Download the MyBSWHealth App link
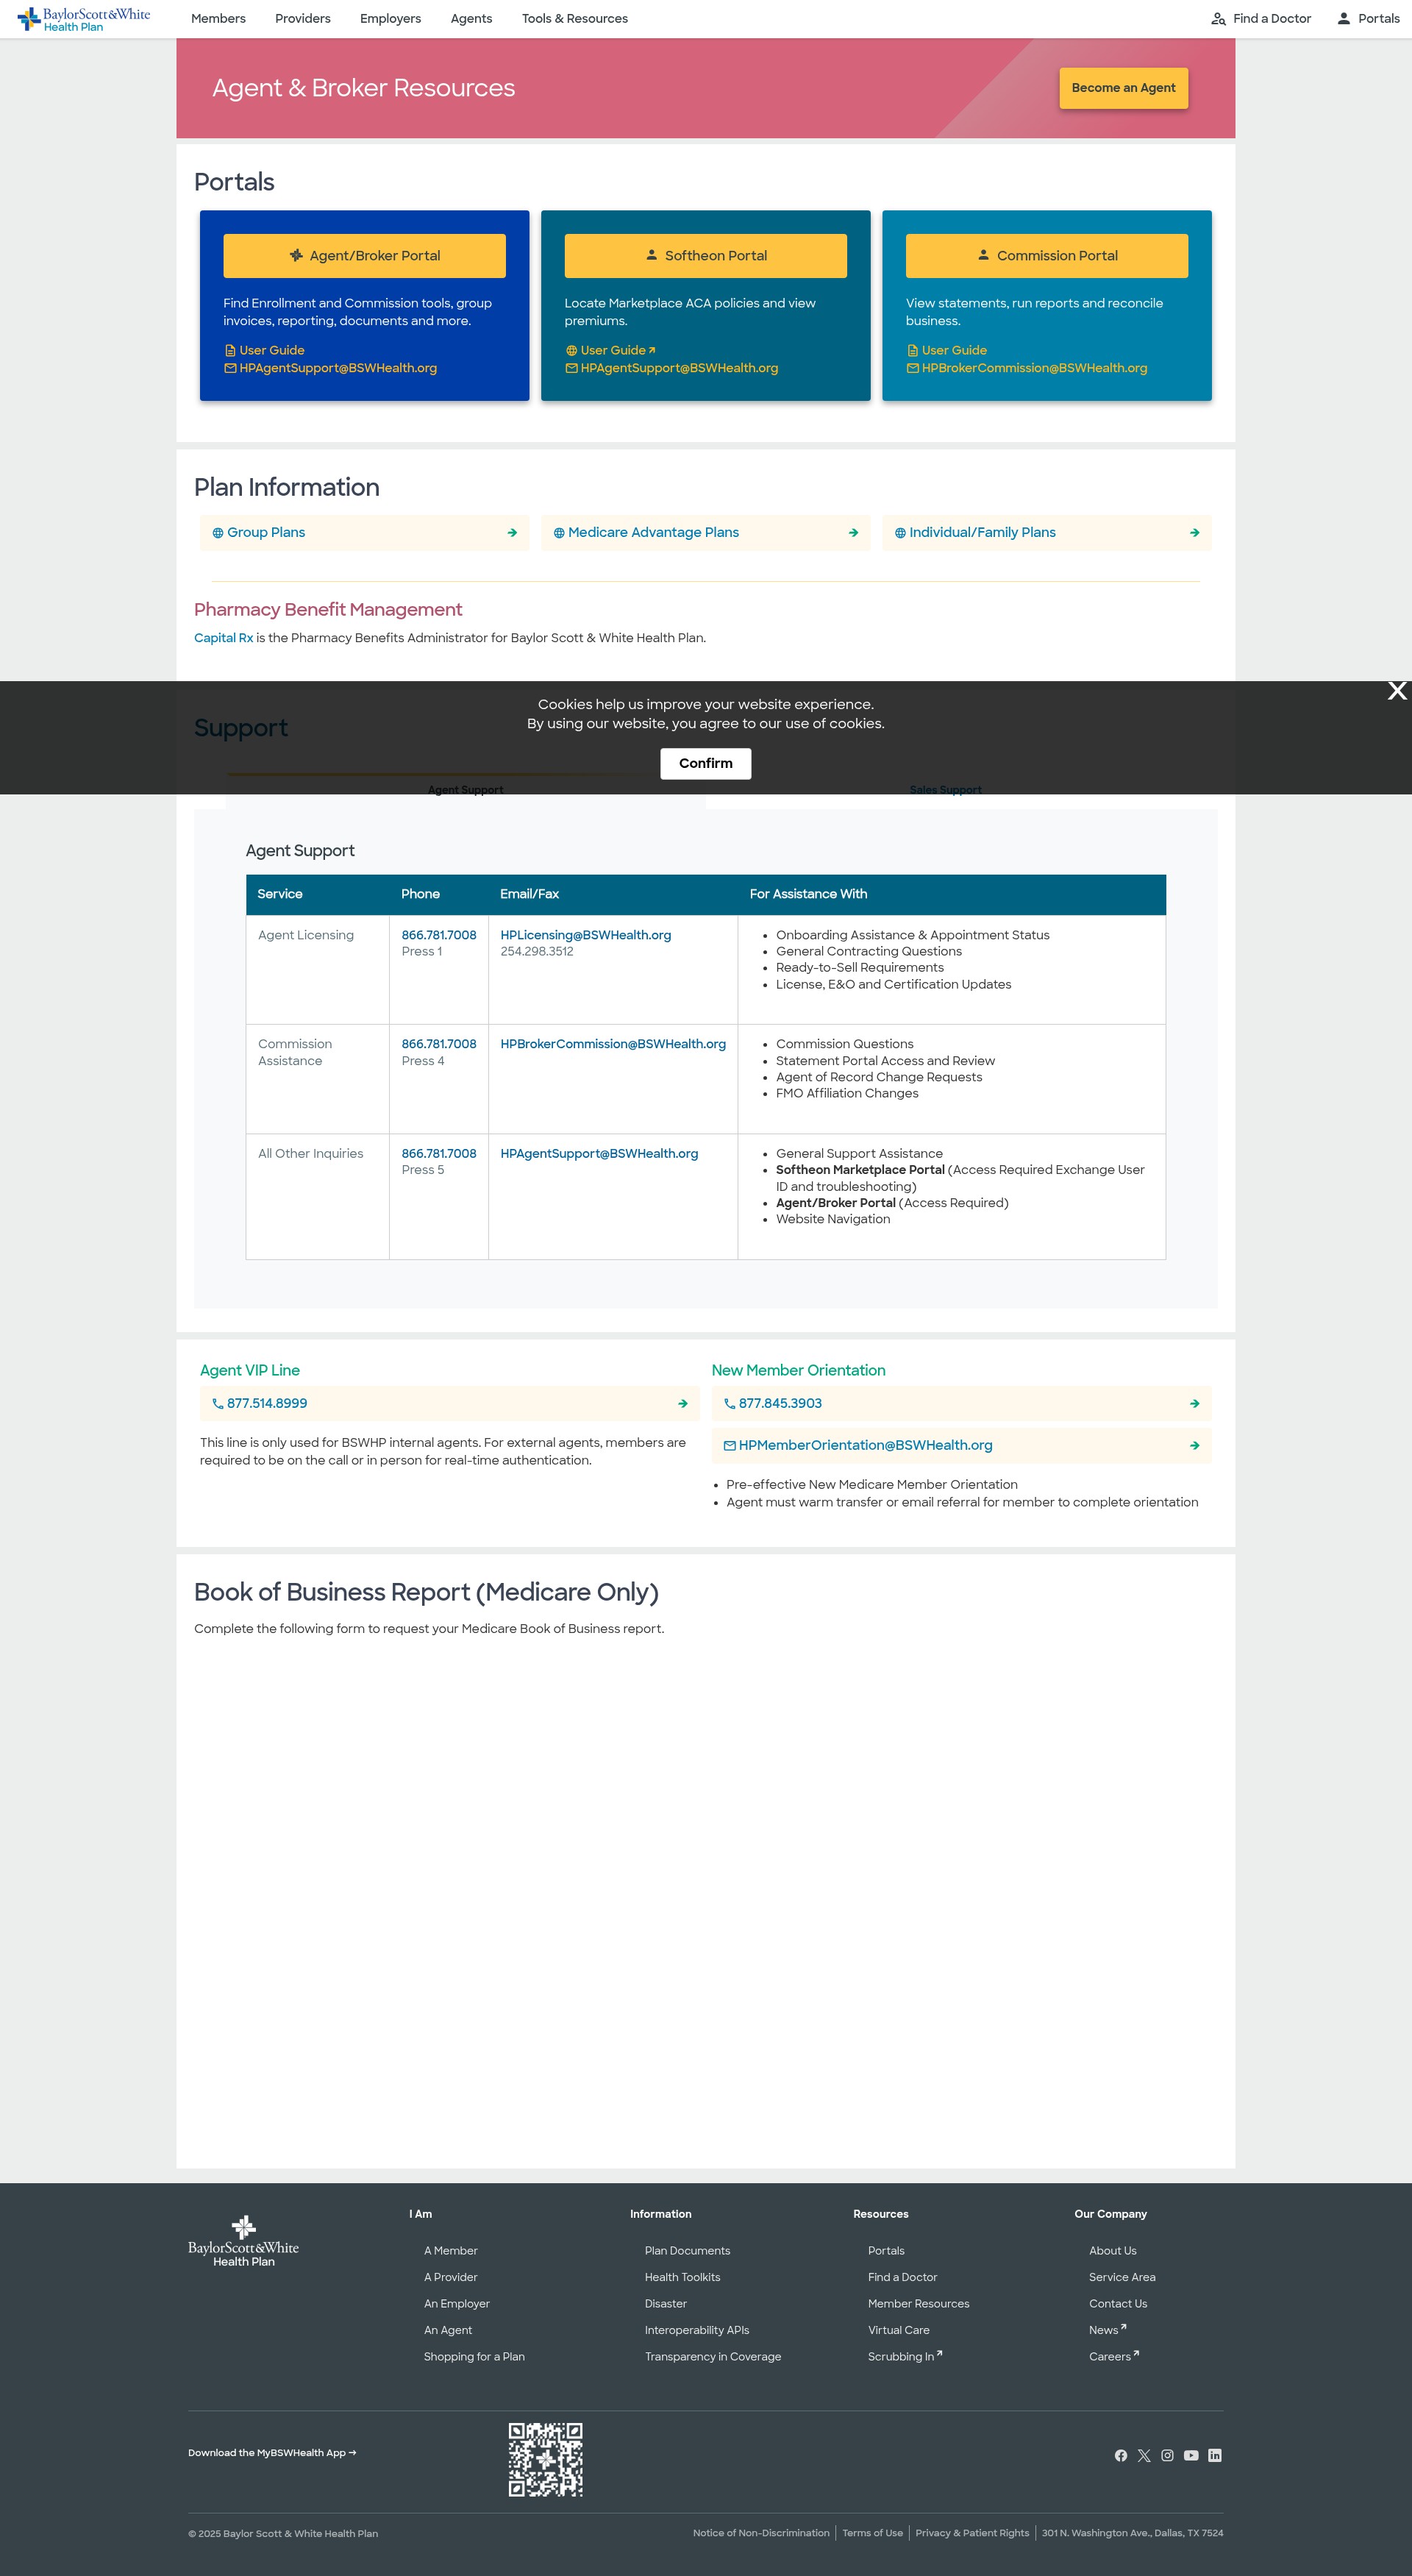This screenshot has width=1412, height=2576. (272, 2453)
